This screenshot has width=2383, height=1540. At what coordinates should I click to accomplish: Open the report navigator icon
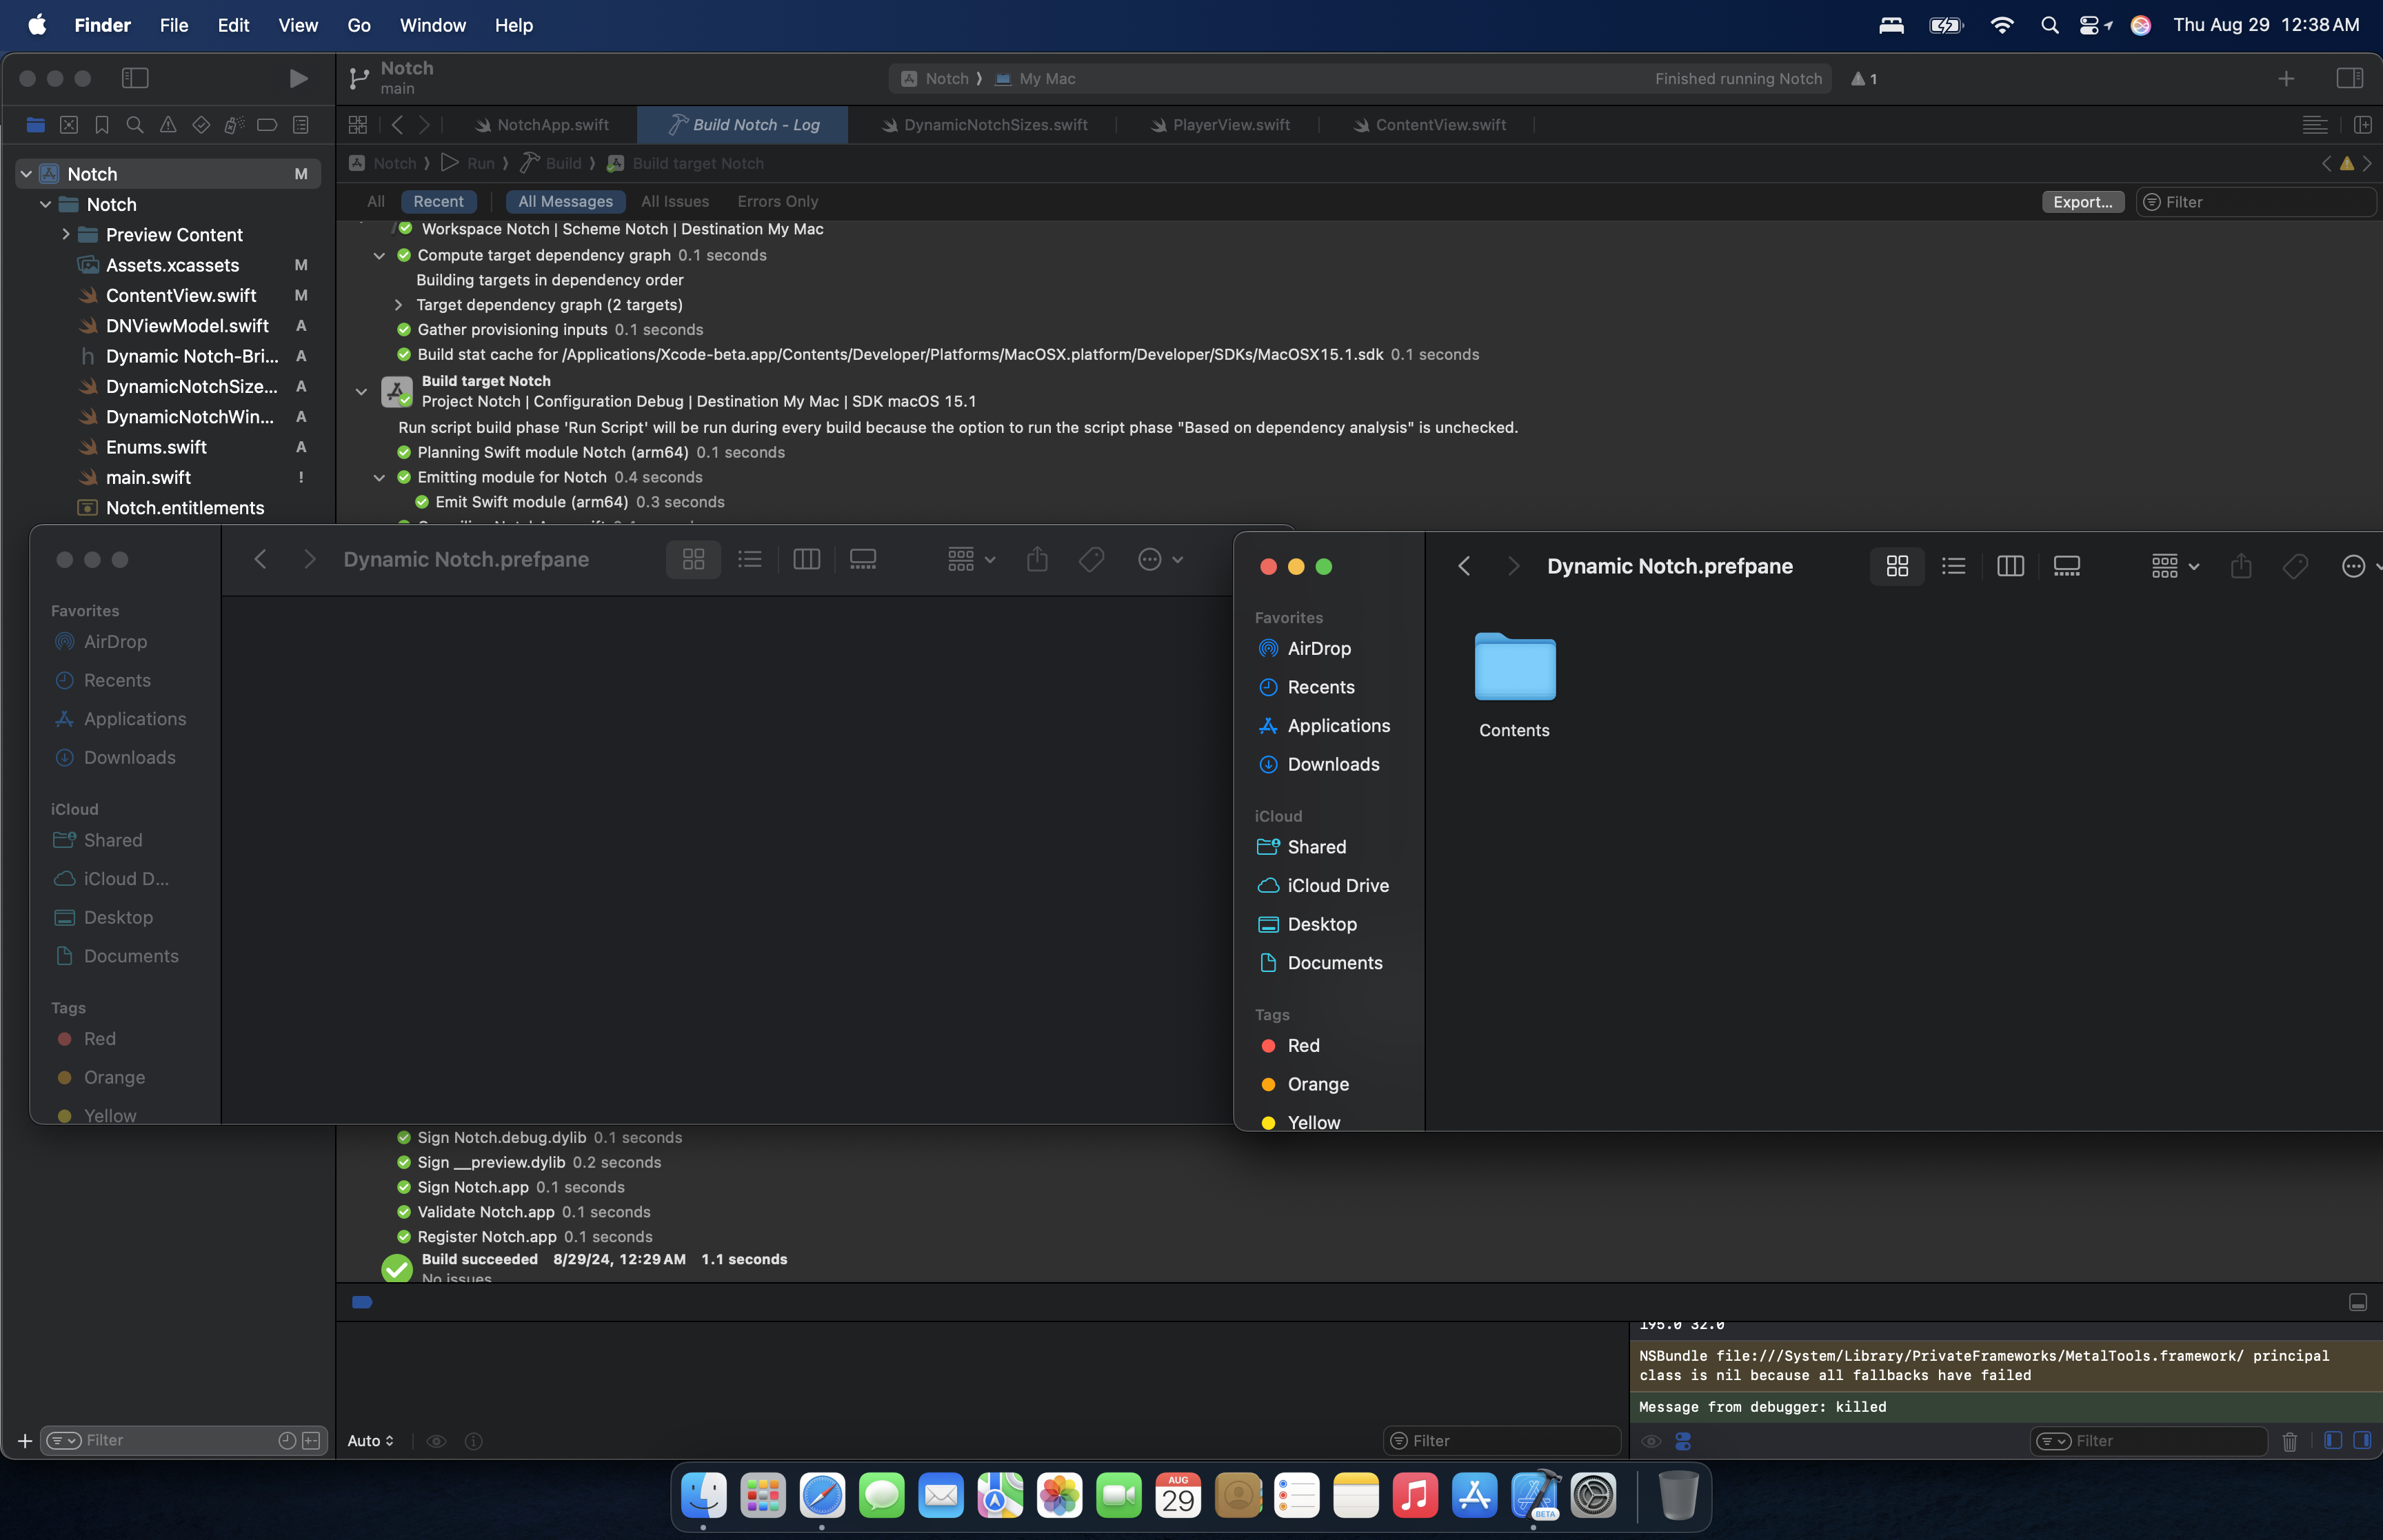(x=300, y=125)
